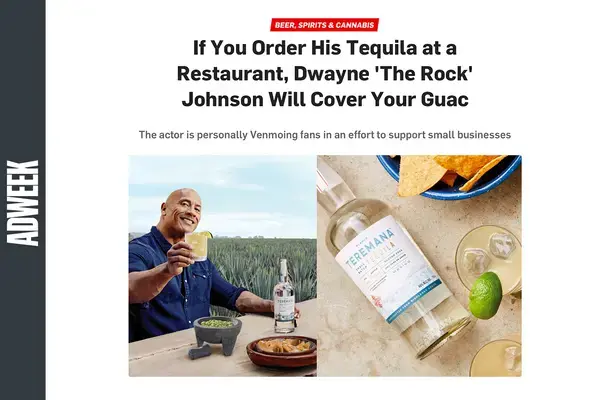Click the word Venmoing in the subheadline

(274, 135)
